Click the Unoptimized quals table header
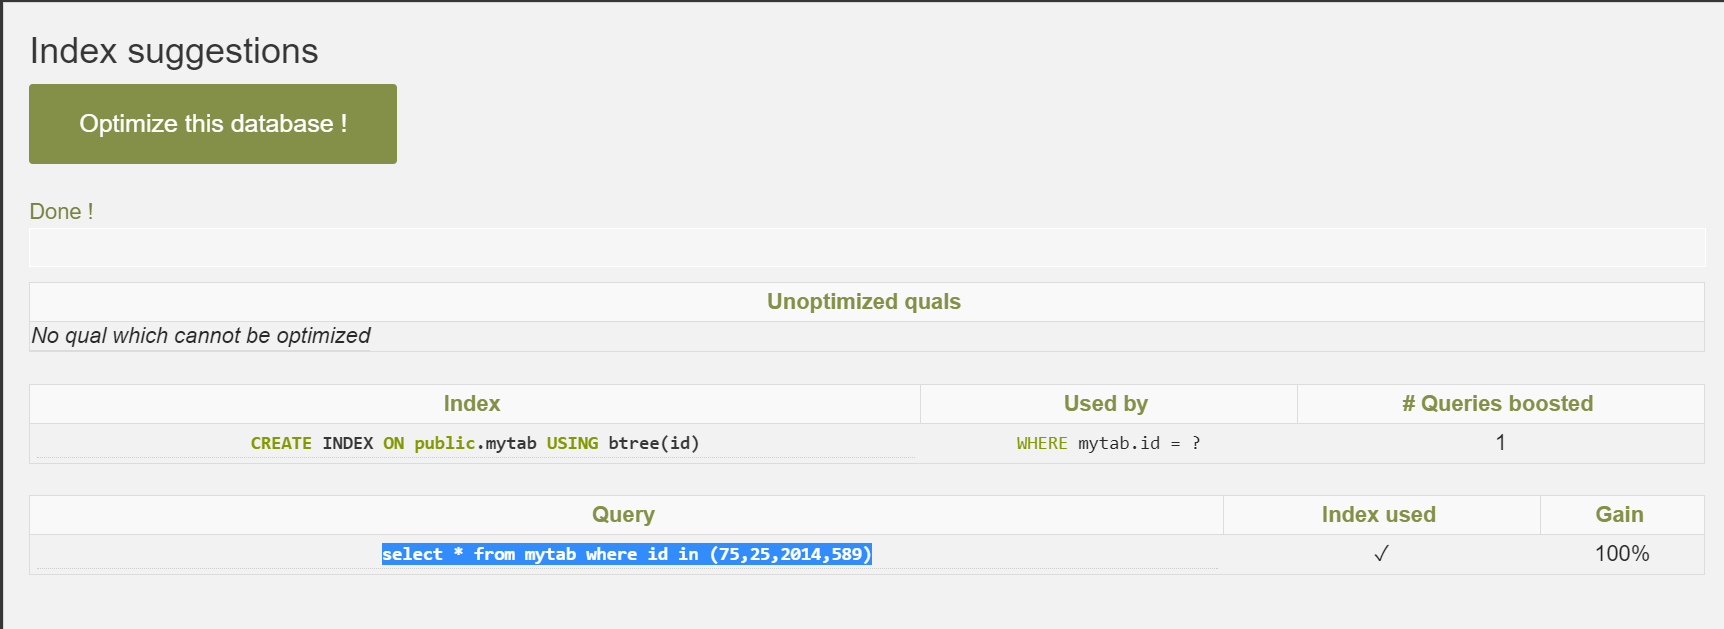This screenshot has height=629, width=1724. click(x=864, y=302)
